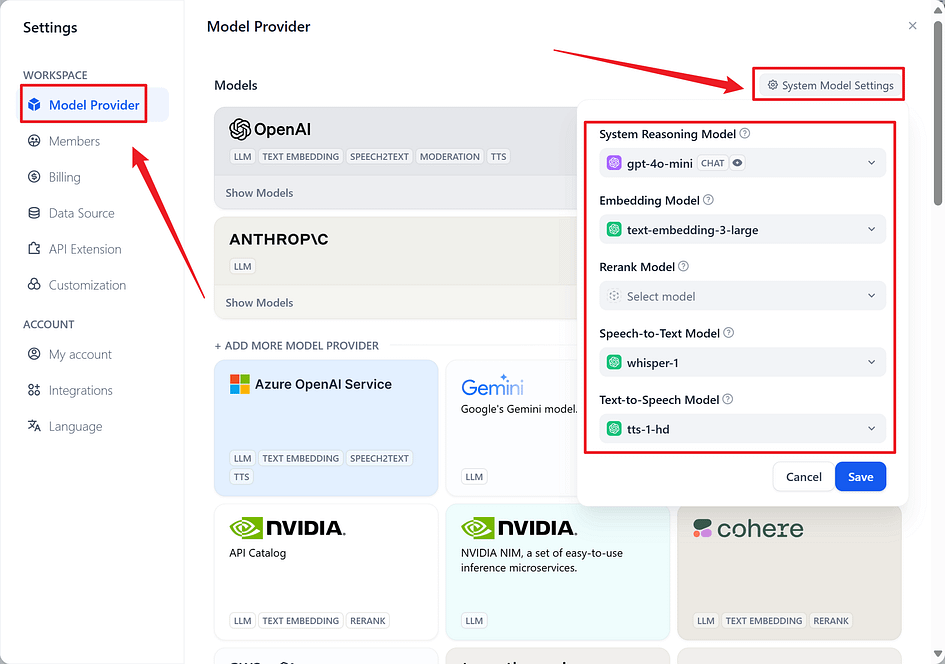Screen dimensions: 945x664
Task: Click help icon beside Text-to-Speech Model
Action: click(x=728, y=399)
